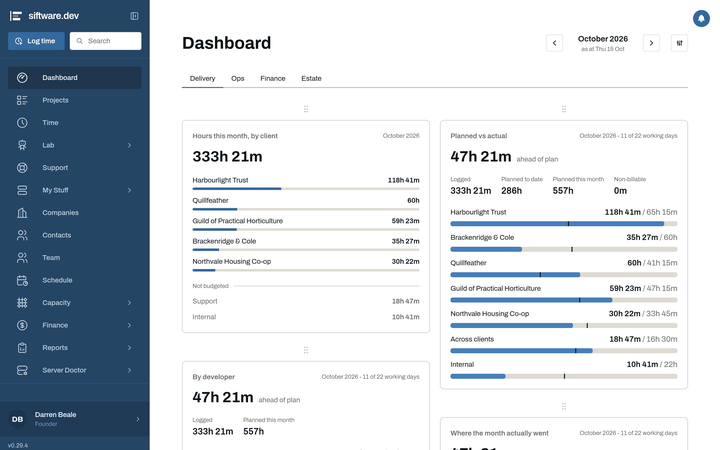The width and height of the screenshot is (720, 450).
Task: Click the siftware.dev logo icon
Action: click(x=16, y=16)
